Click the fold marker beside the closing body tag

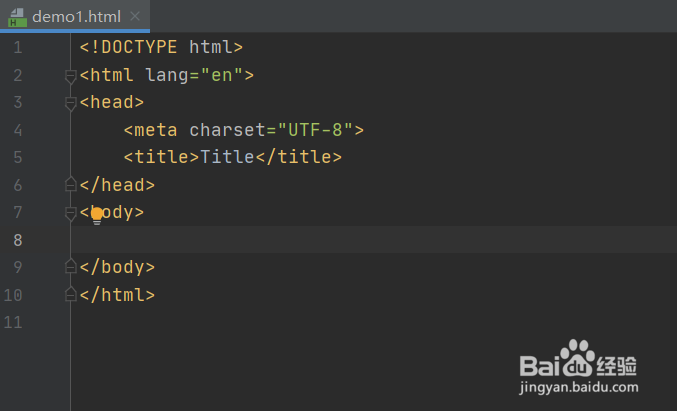tap(70, 266)
